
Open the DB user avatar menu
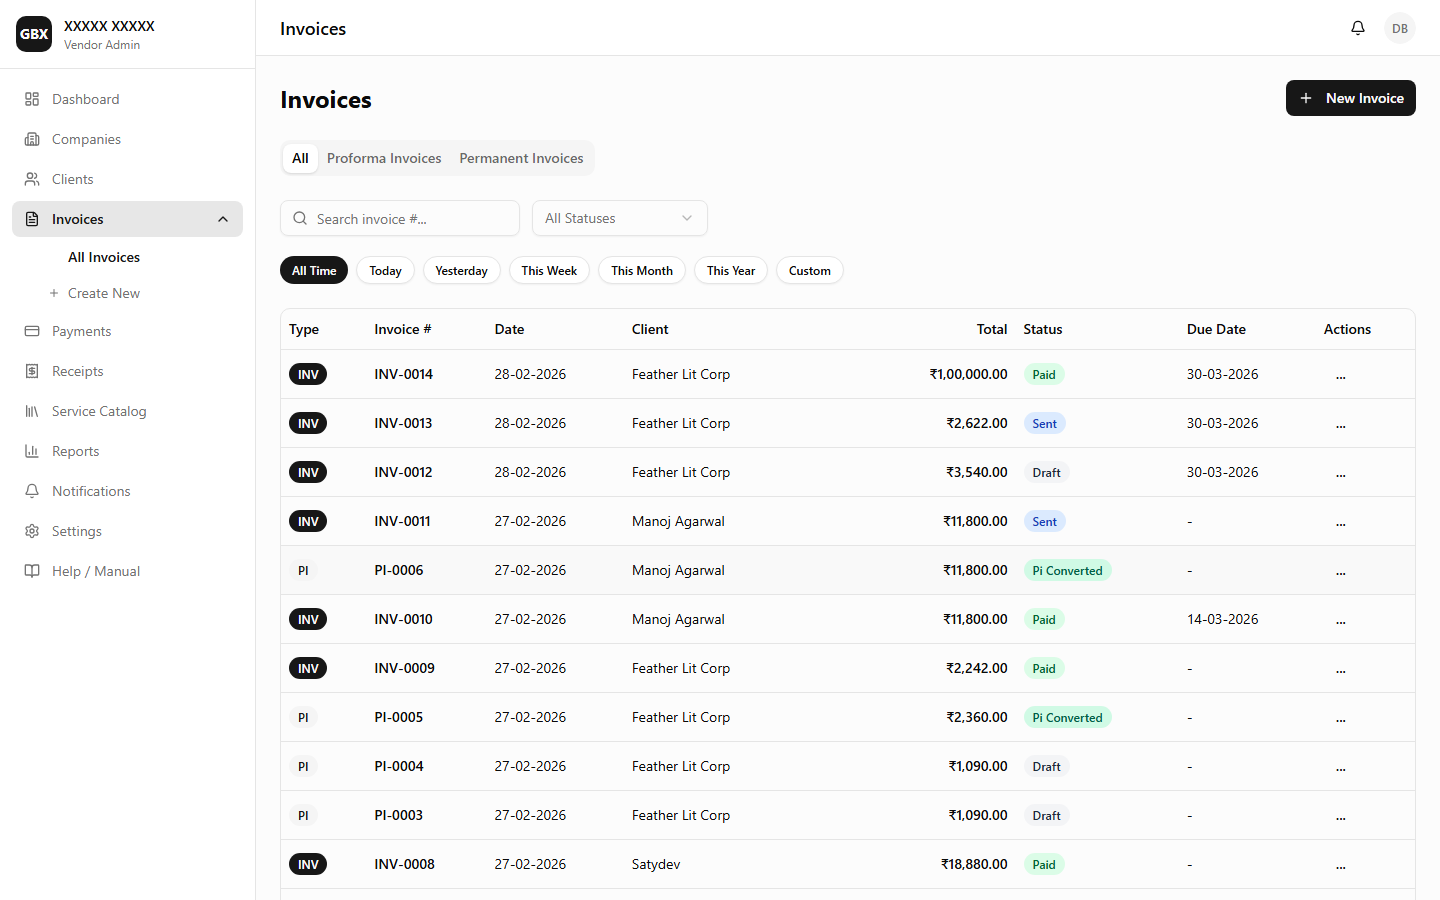coord(1400,28)
